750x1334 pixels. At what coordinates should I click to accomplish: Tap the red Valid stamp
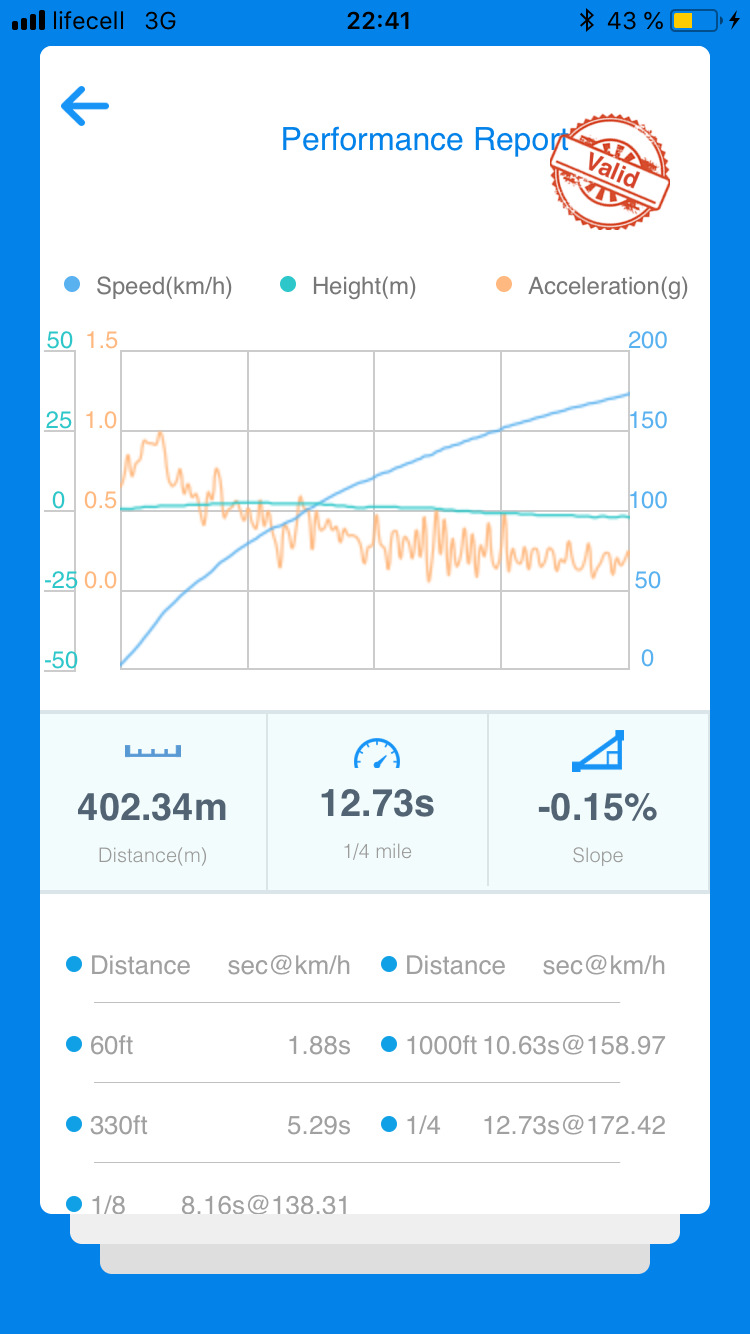(610, 172)
